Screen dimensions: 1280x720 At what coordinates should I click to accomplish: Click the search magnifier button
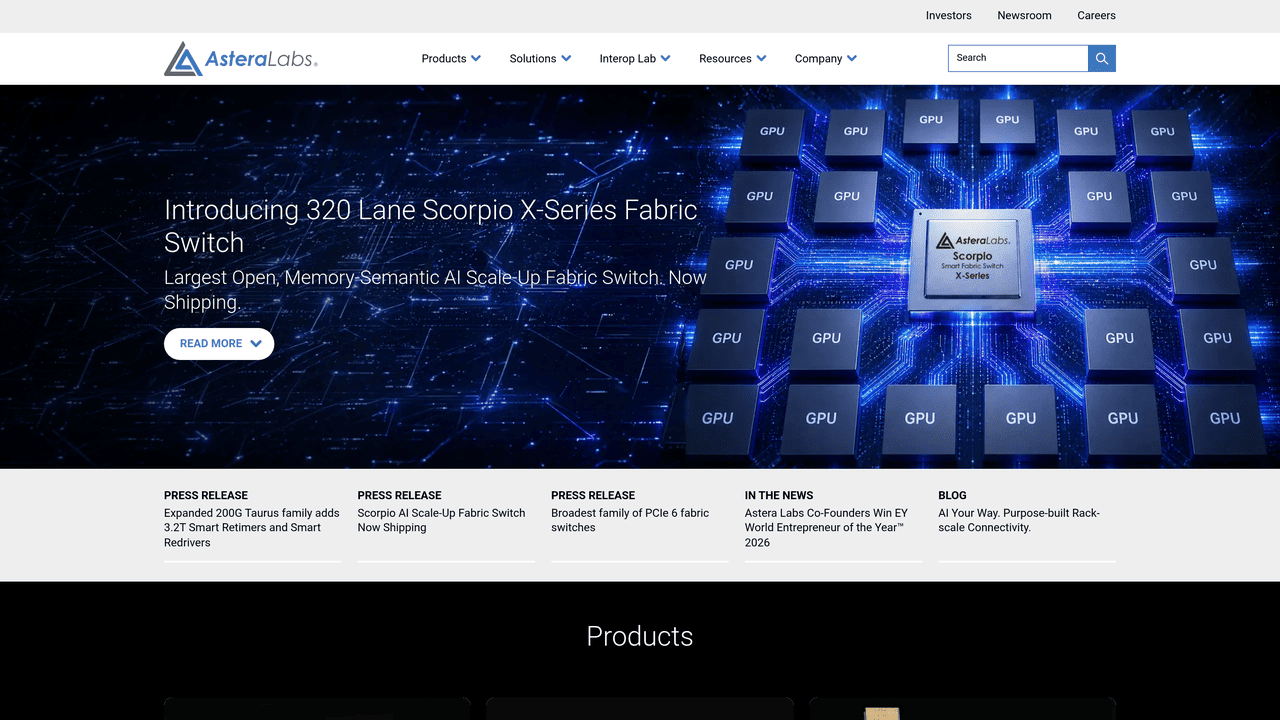[1102, 58]
